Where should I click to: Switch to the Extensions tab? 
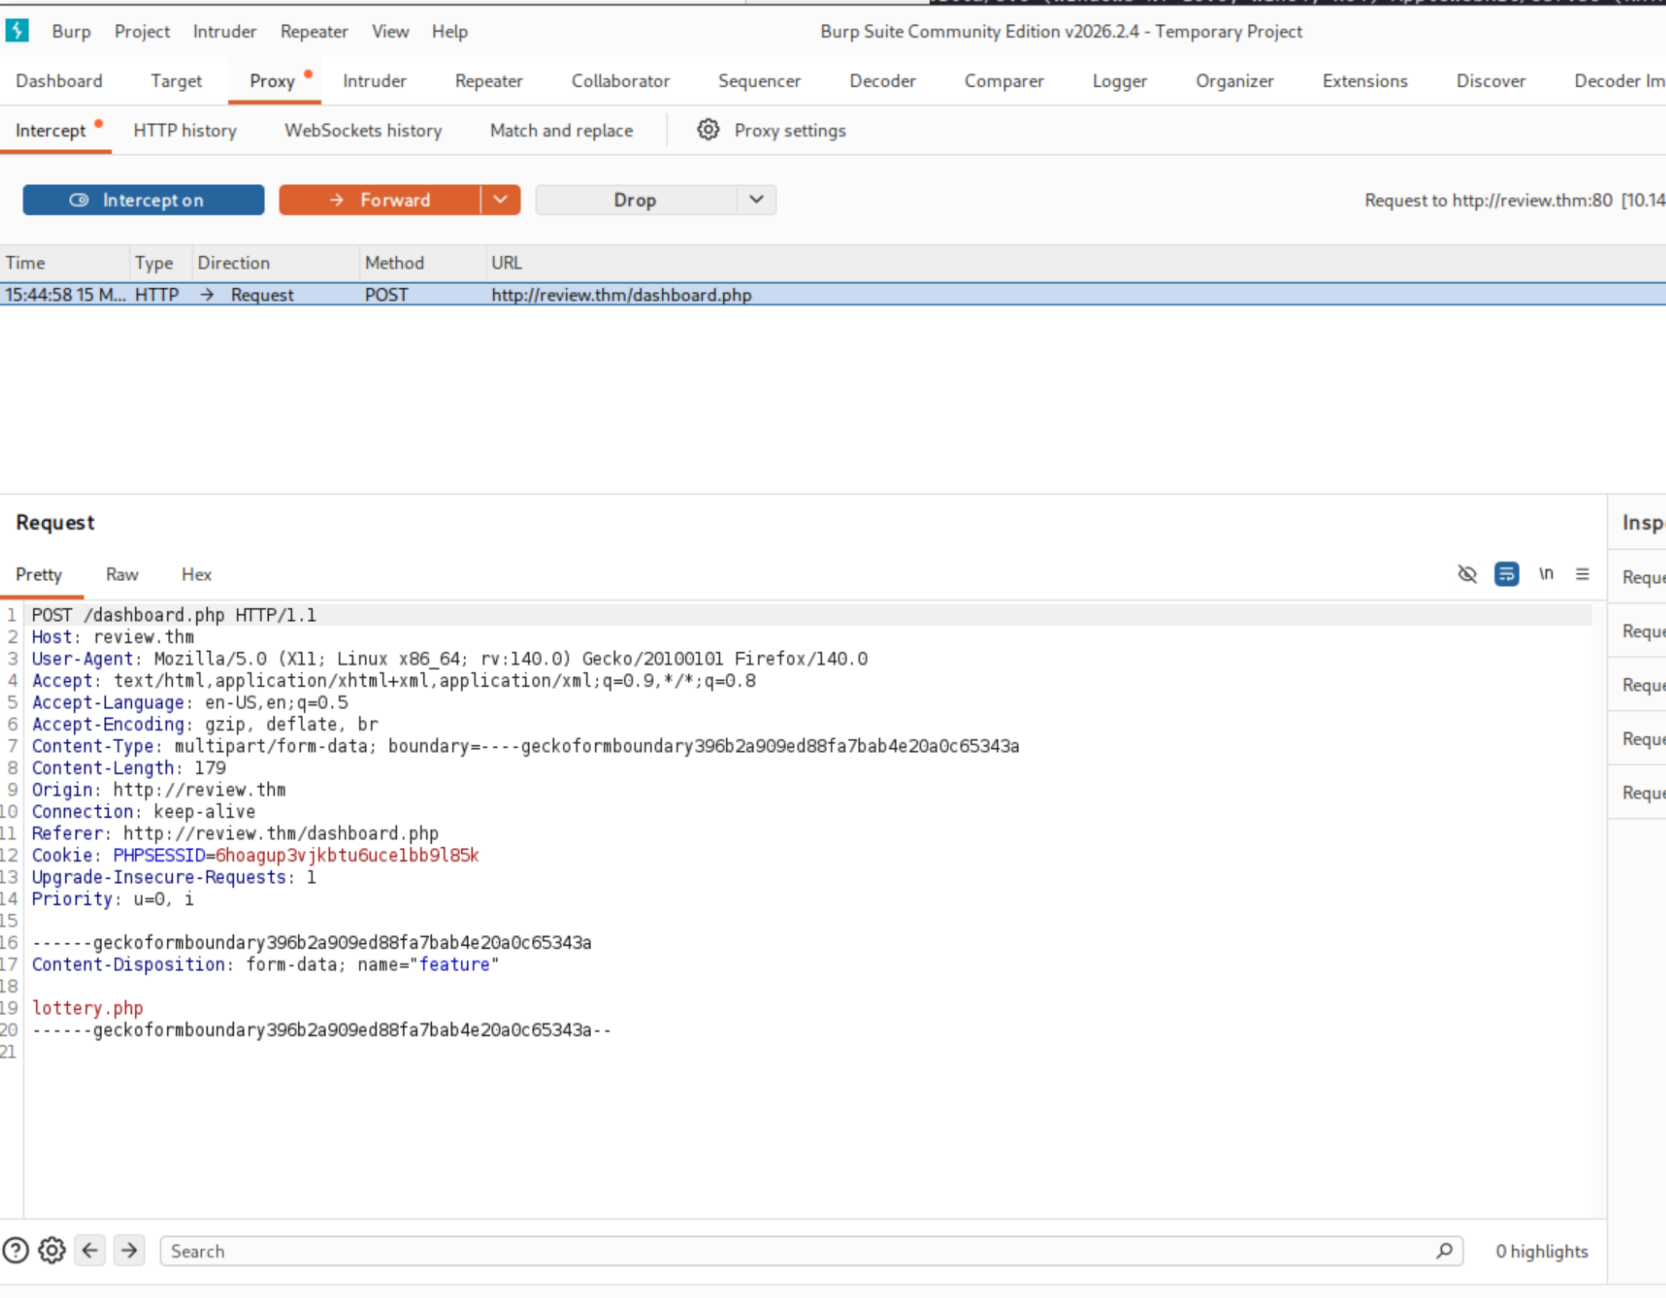(1365, 81)
